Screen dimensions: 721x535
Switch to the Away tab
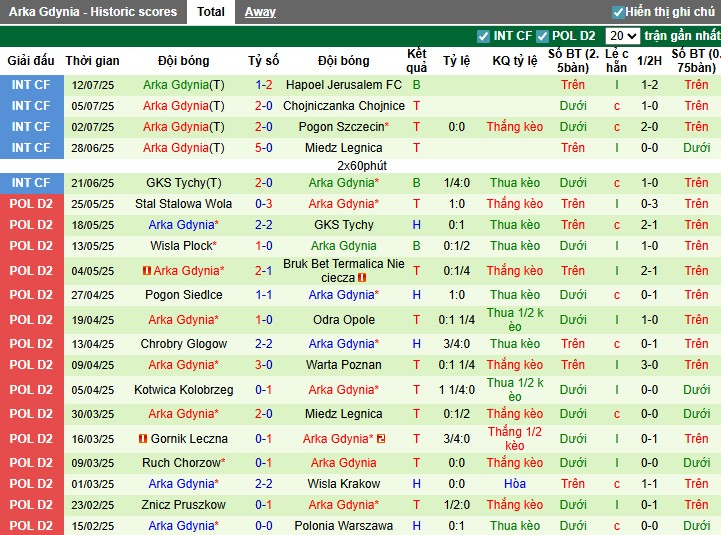tap(260, 12)
